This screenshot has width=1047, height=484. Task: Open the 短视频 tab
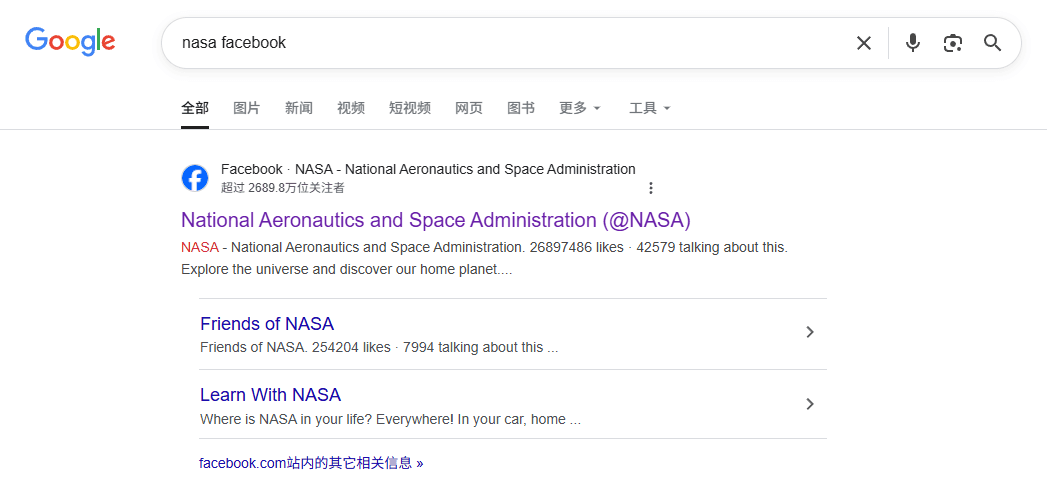click(409, 108)
